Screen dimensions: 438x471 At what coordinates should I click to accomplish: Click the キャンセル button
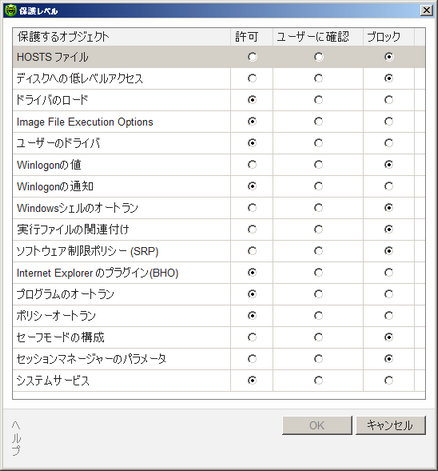pyautogui.click(x=390, y=425)
